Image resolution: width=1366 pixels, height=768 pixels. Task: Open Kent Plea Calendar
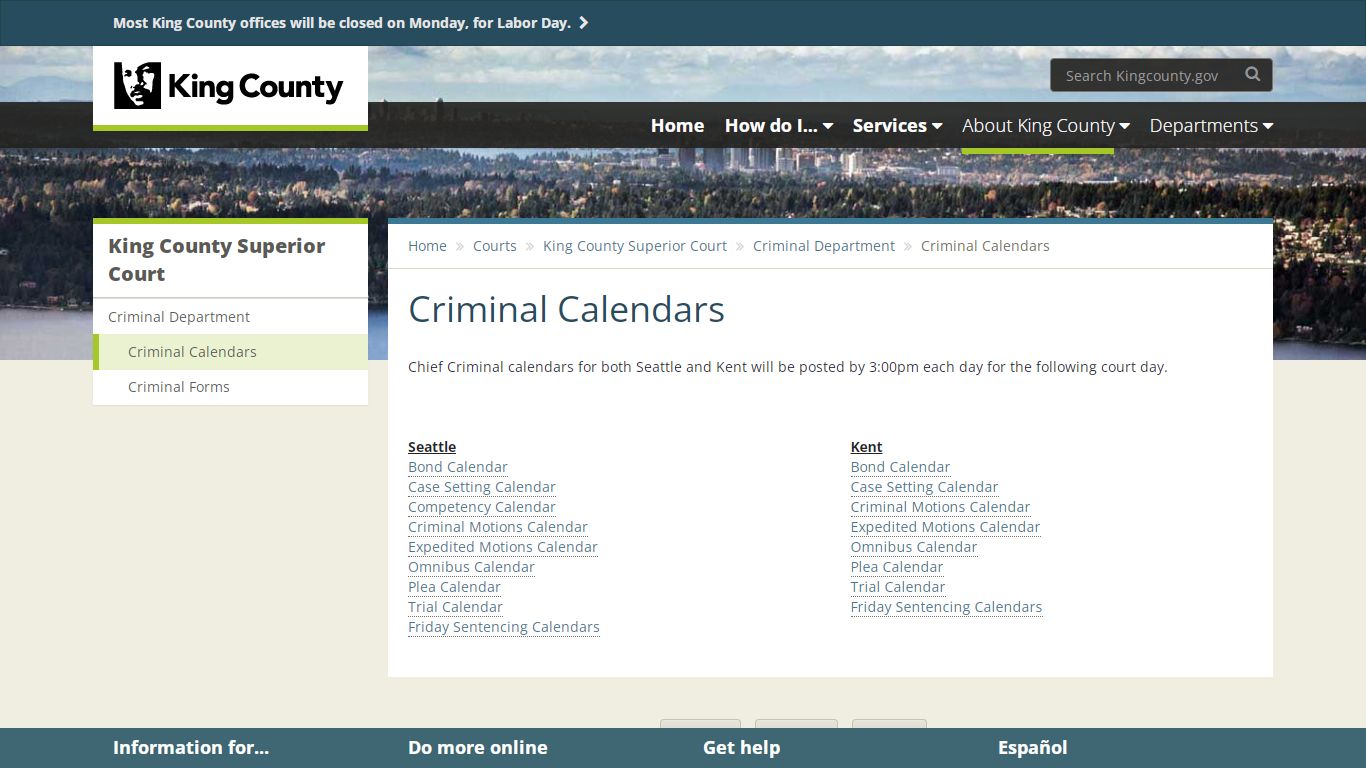[897, 567]
